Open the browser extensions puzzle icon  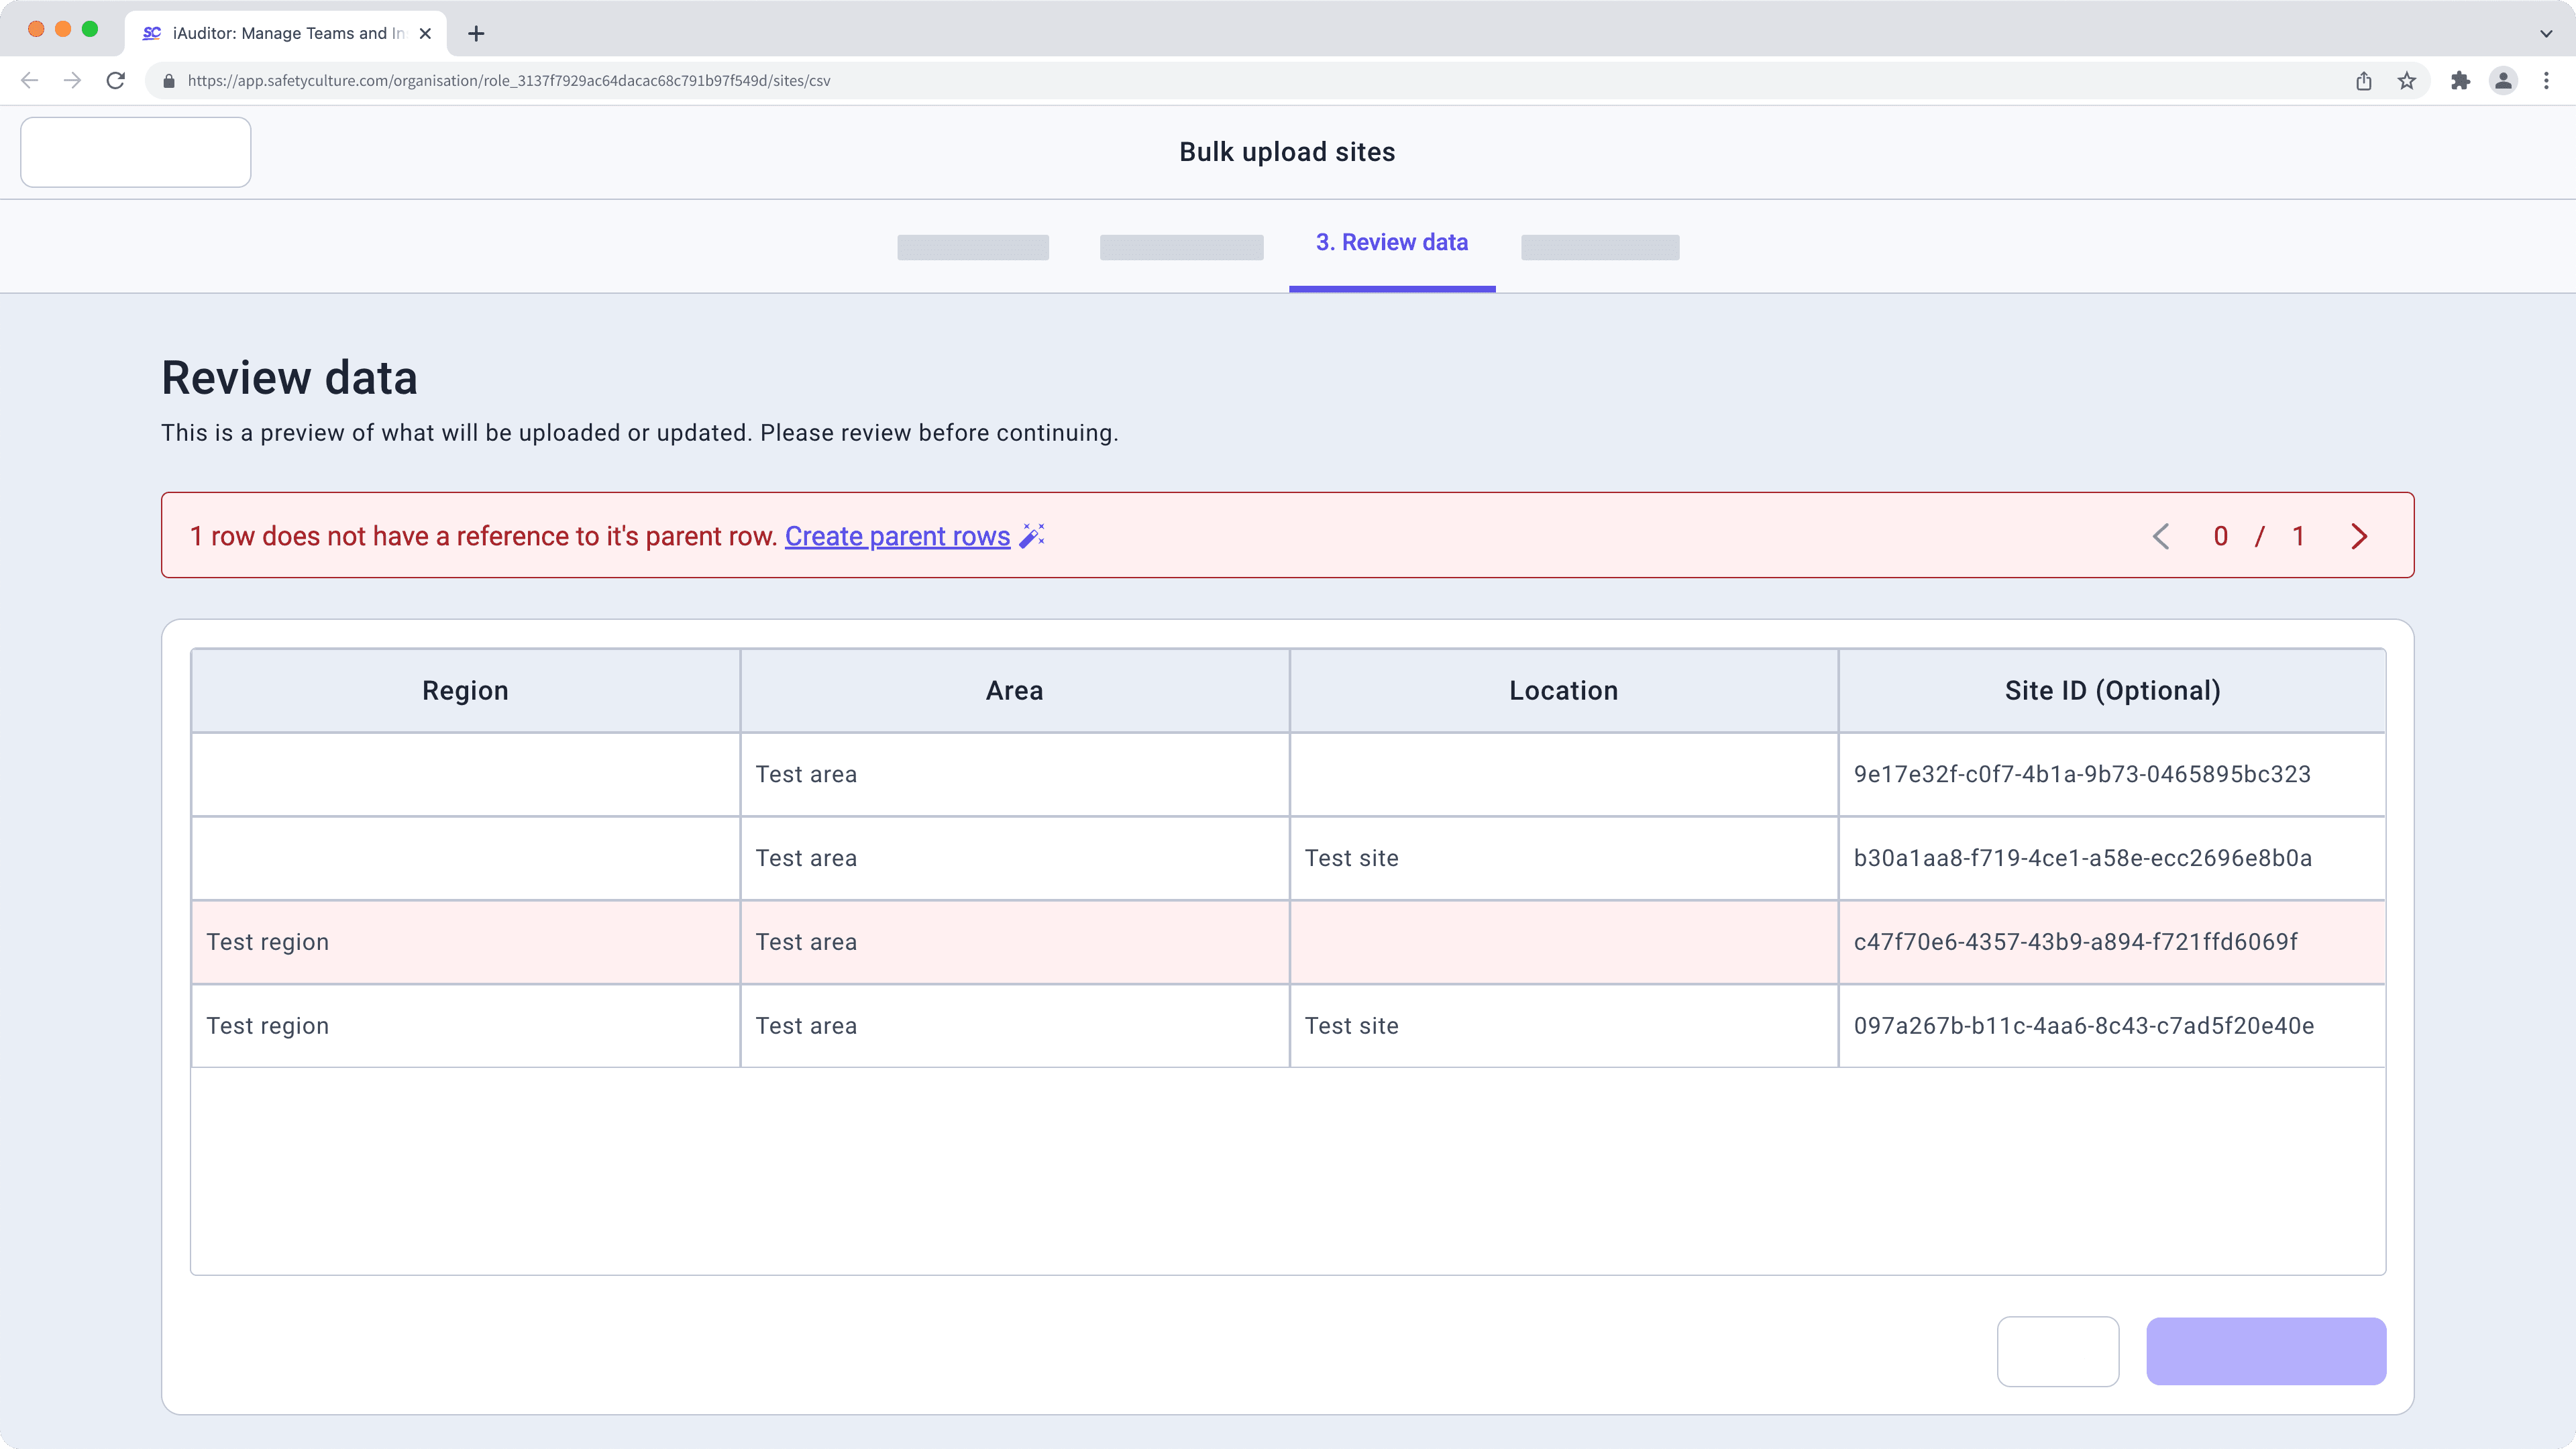pos(2460,81)
